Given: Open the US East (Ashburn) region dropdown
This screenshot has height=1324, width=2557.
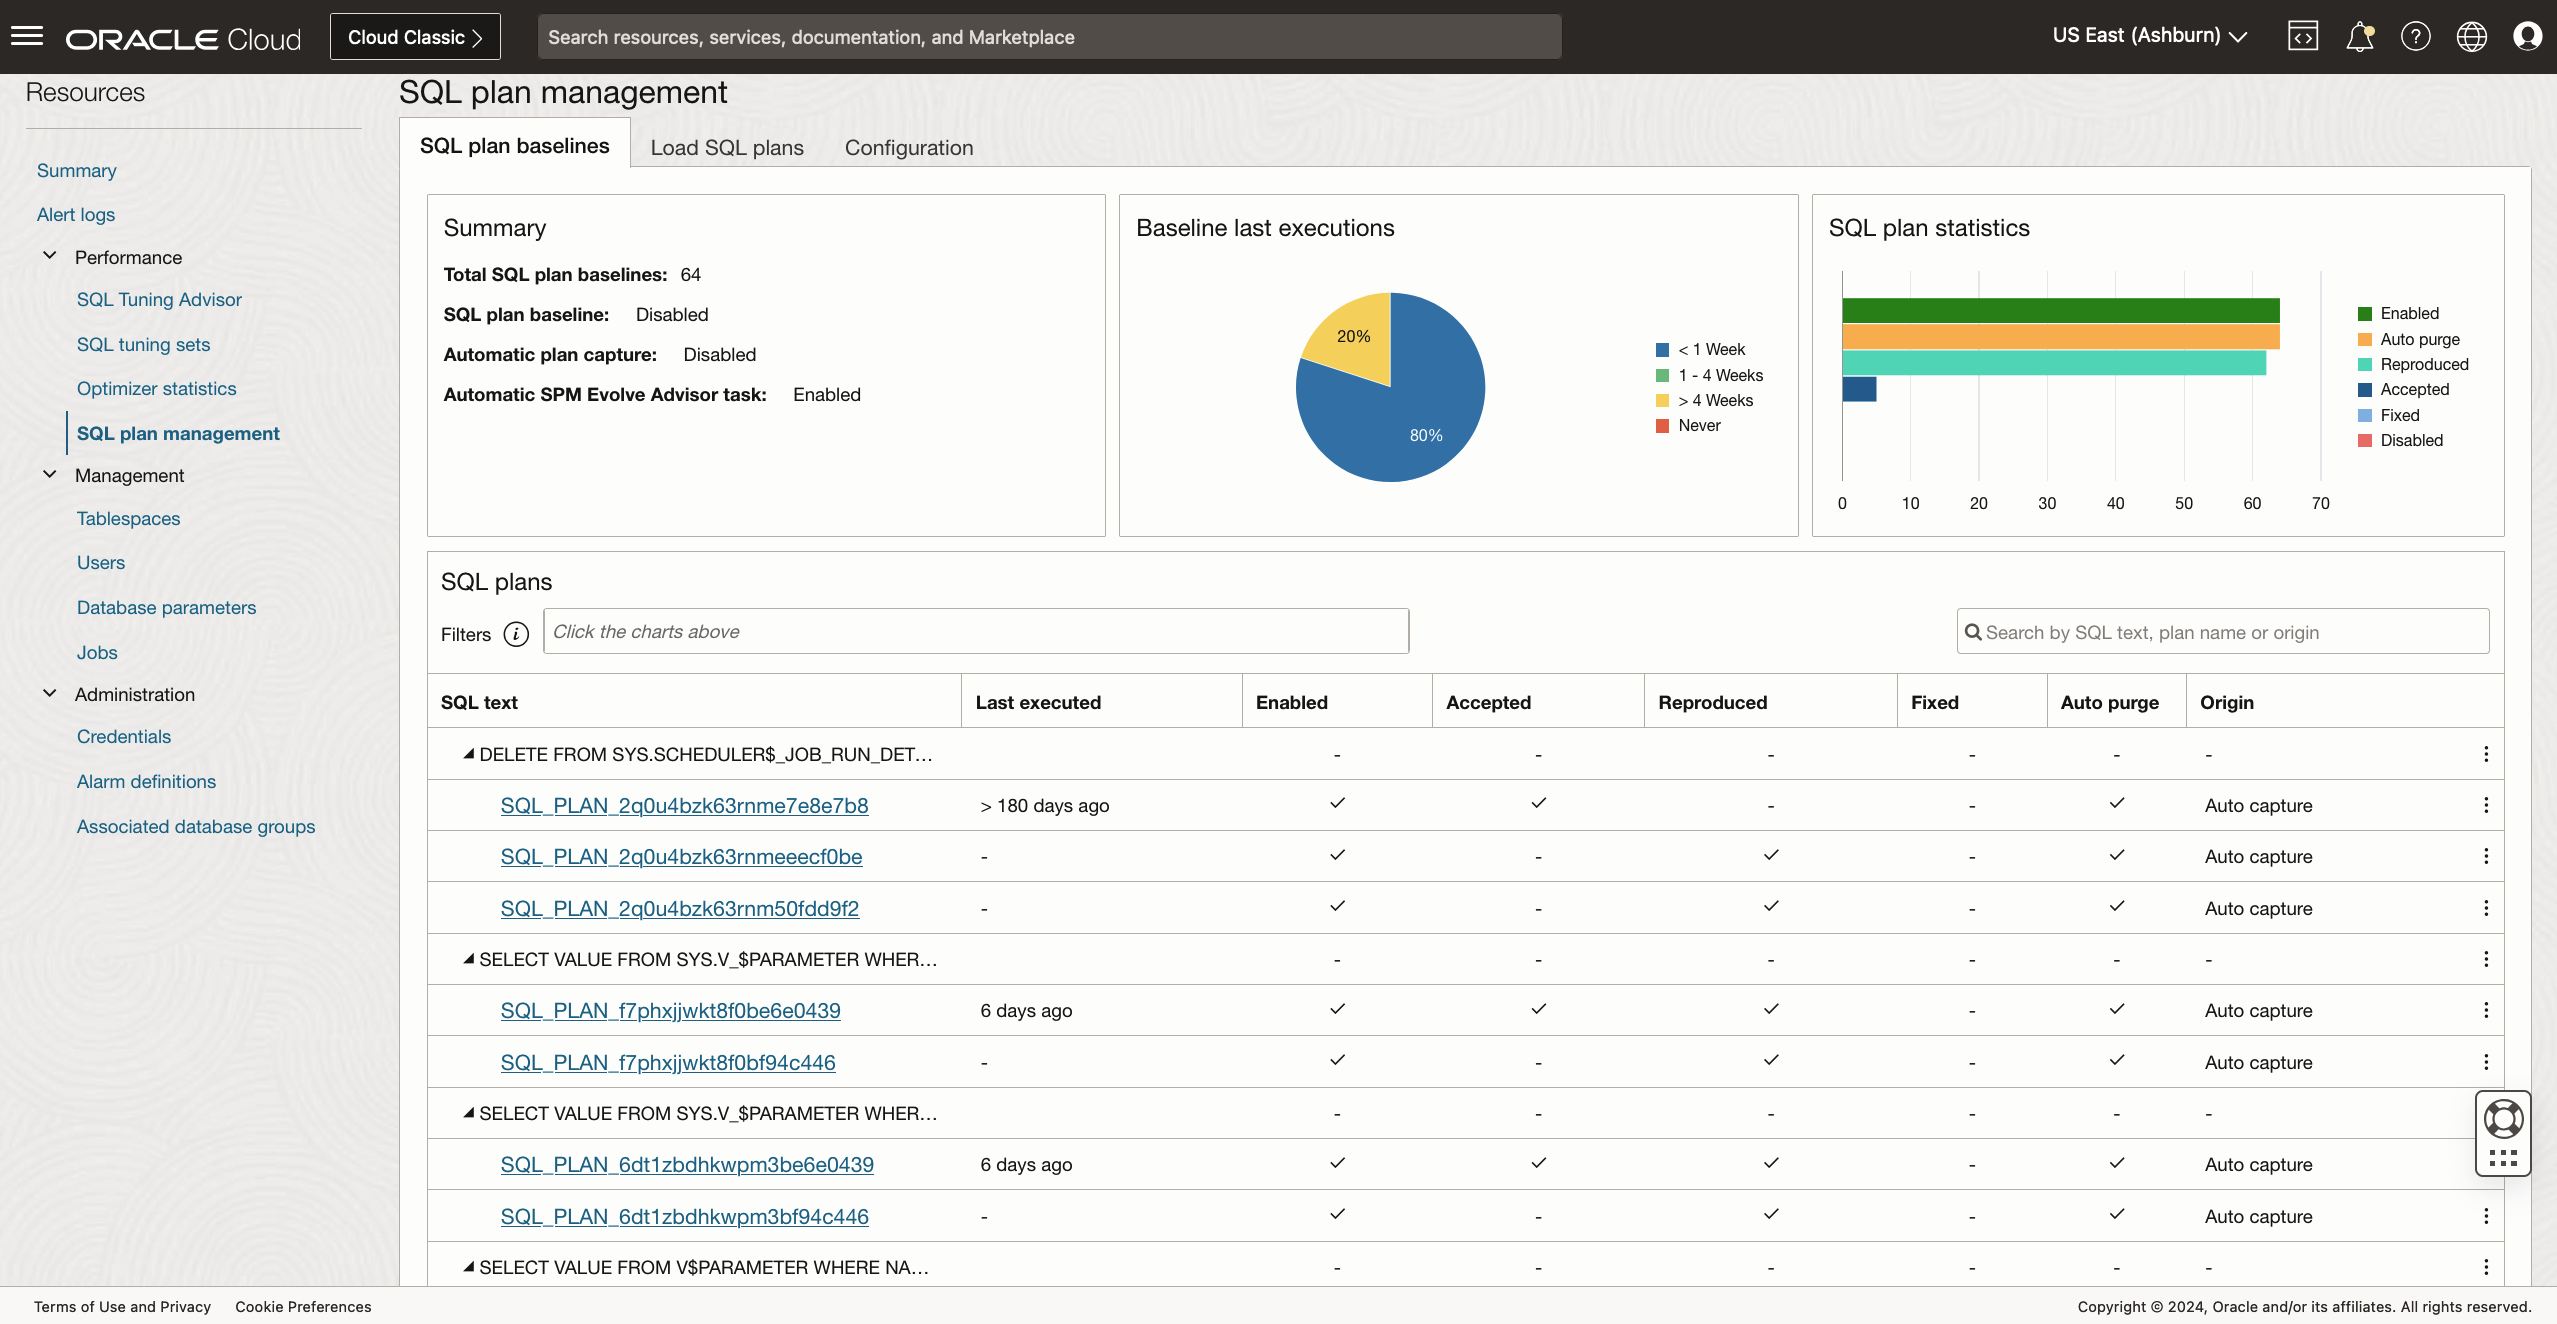Looking at the screenshot, I should click(2149, 36).
